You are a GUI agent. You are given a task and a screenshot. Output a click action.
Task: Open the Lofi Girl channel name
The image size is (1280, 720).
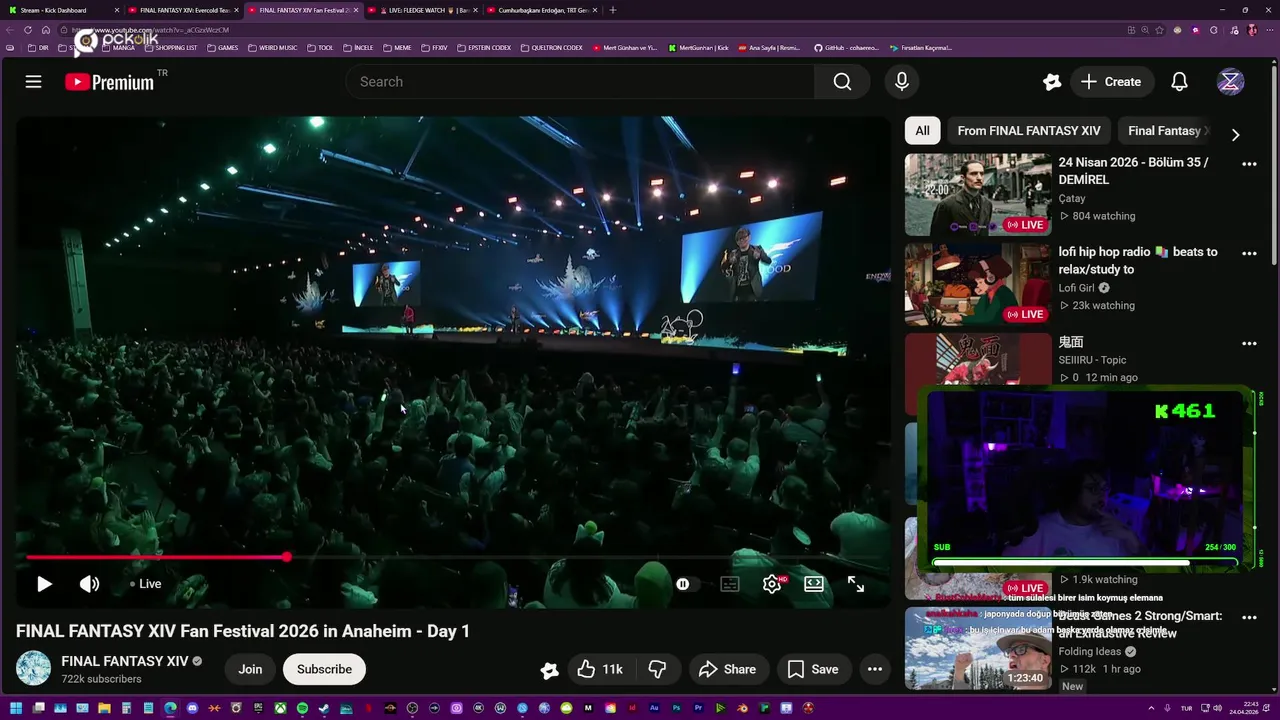point(1077,288)
